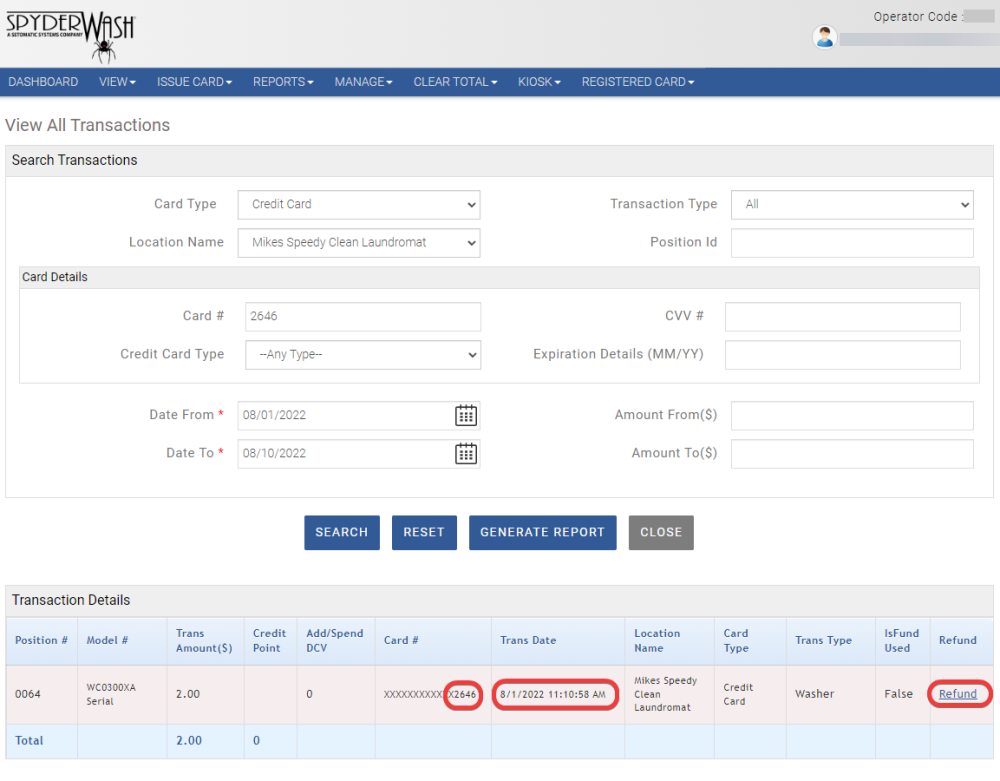This screenshot has width=1000, height=781.
Task: Expand the Location Name dropdown
Action: pyautogui.click(x=359, y=243)
